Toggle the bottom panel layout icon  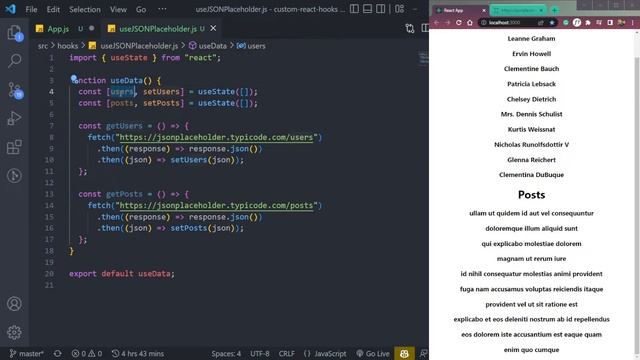(367, 9)
